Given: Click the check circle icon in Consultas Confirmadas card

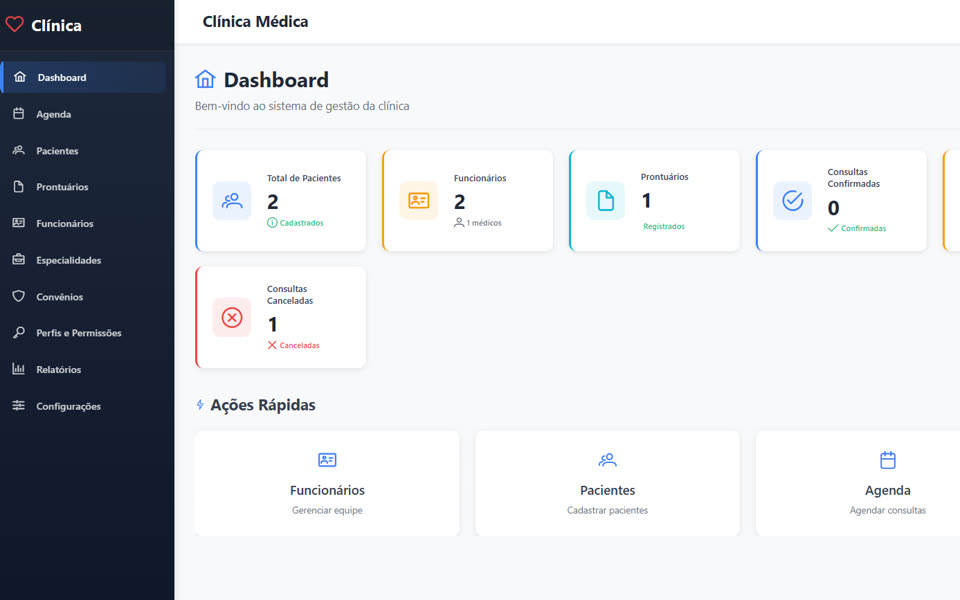Looking at the screenshot, I should coord(792,201).
